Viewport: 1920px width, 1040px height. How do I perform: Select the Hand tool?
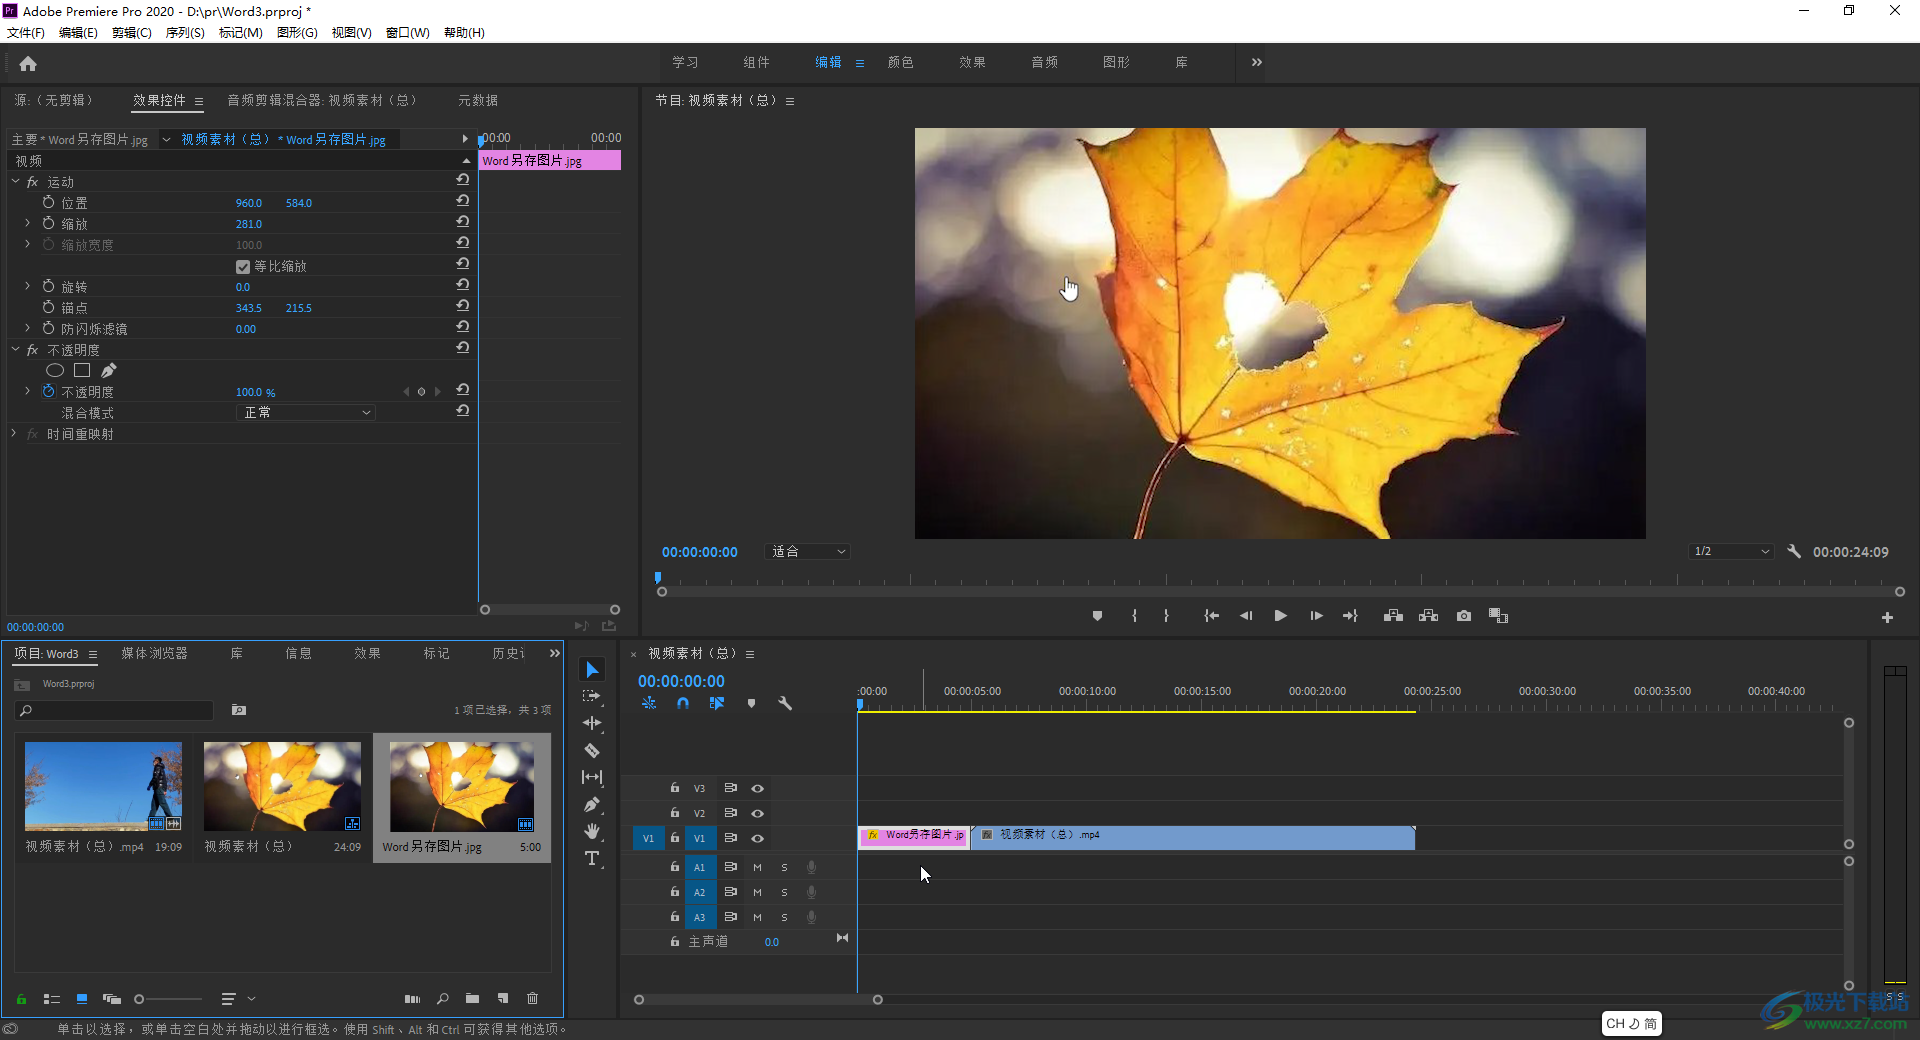point(592,831)
